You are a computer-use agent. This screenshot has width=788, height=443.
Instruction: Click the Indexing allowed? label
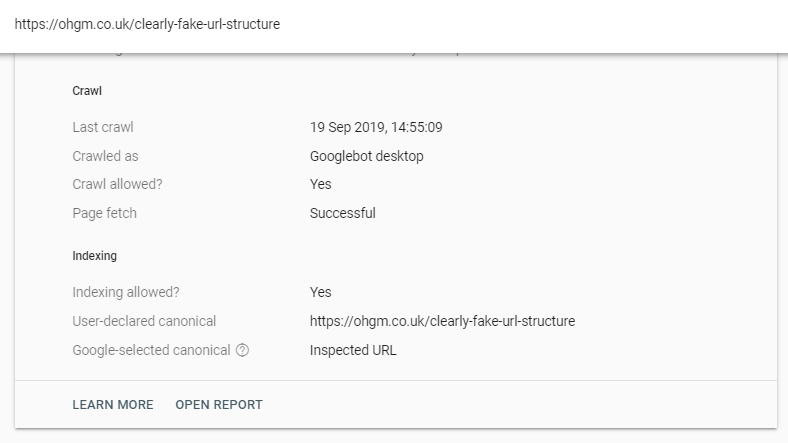pyautogui.click(x=126, y=292)
